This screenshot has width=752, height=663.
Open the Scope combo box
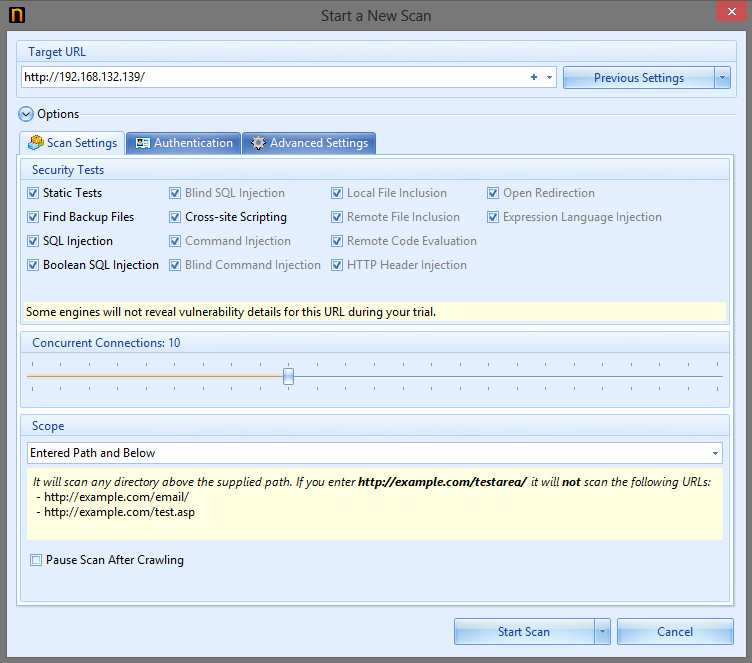(375, 453)
